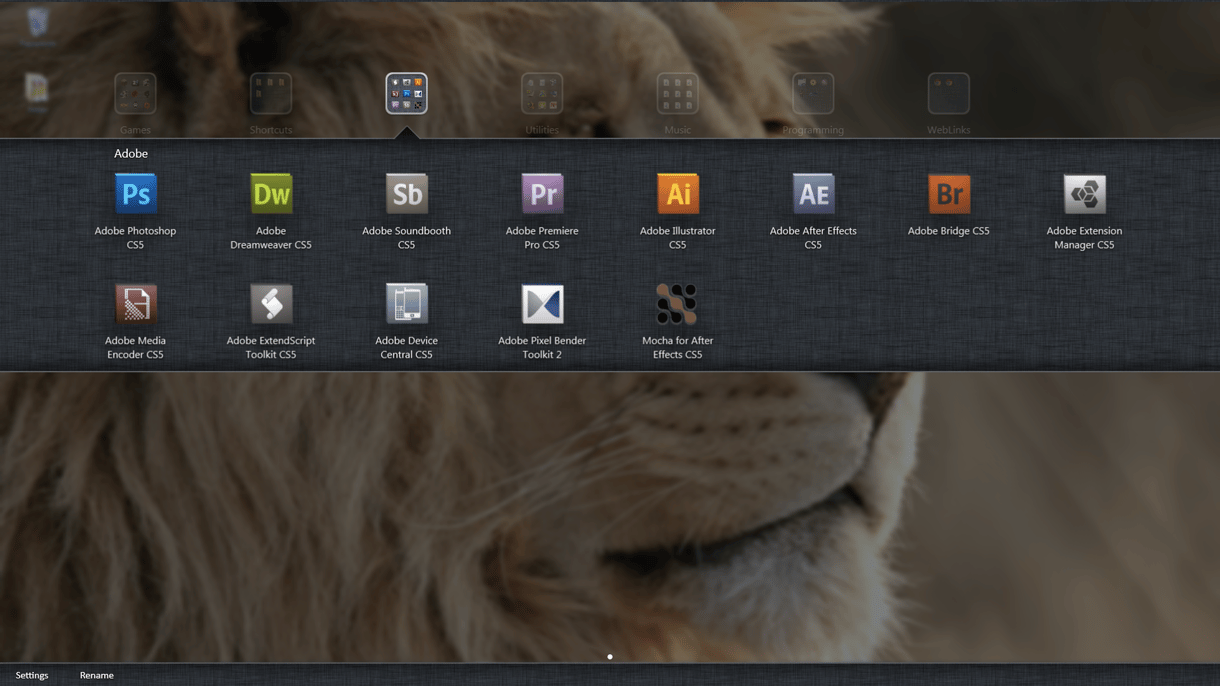Launch Adobe Extension Manager CS5
This screenshot has height=686, width=1220.
point(1085,194)
